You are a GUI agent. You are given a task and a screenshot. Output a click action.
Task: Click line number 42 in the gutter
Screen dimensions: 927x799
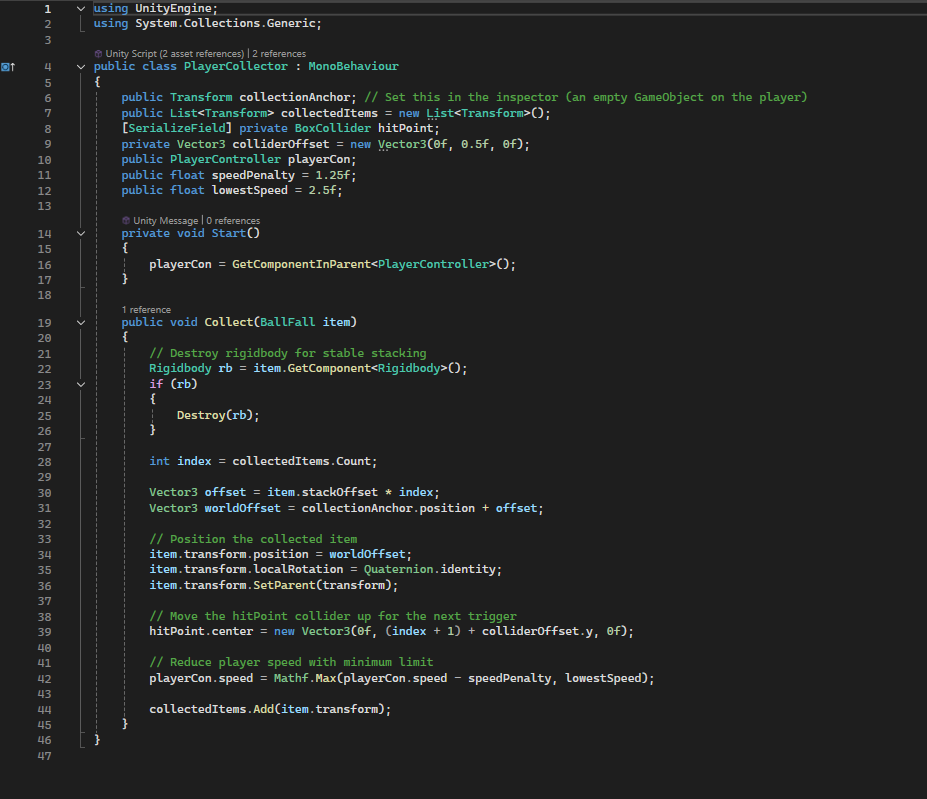click(x=44, y=678)
